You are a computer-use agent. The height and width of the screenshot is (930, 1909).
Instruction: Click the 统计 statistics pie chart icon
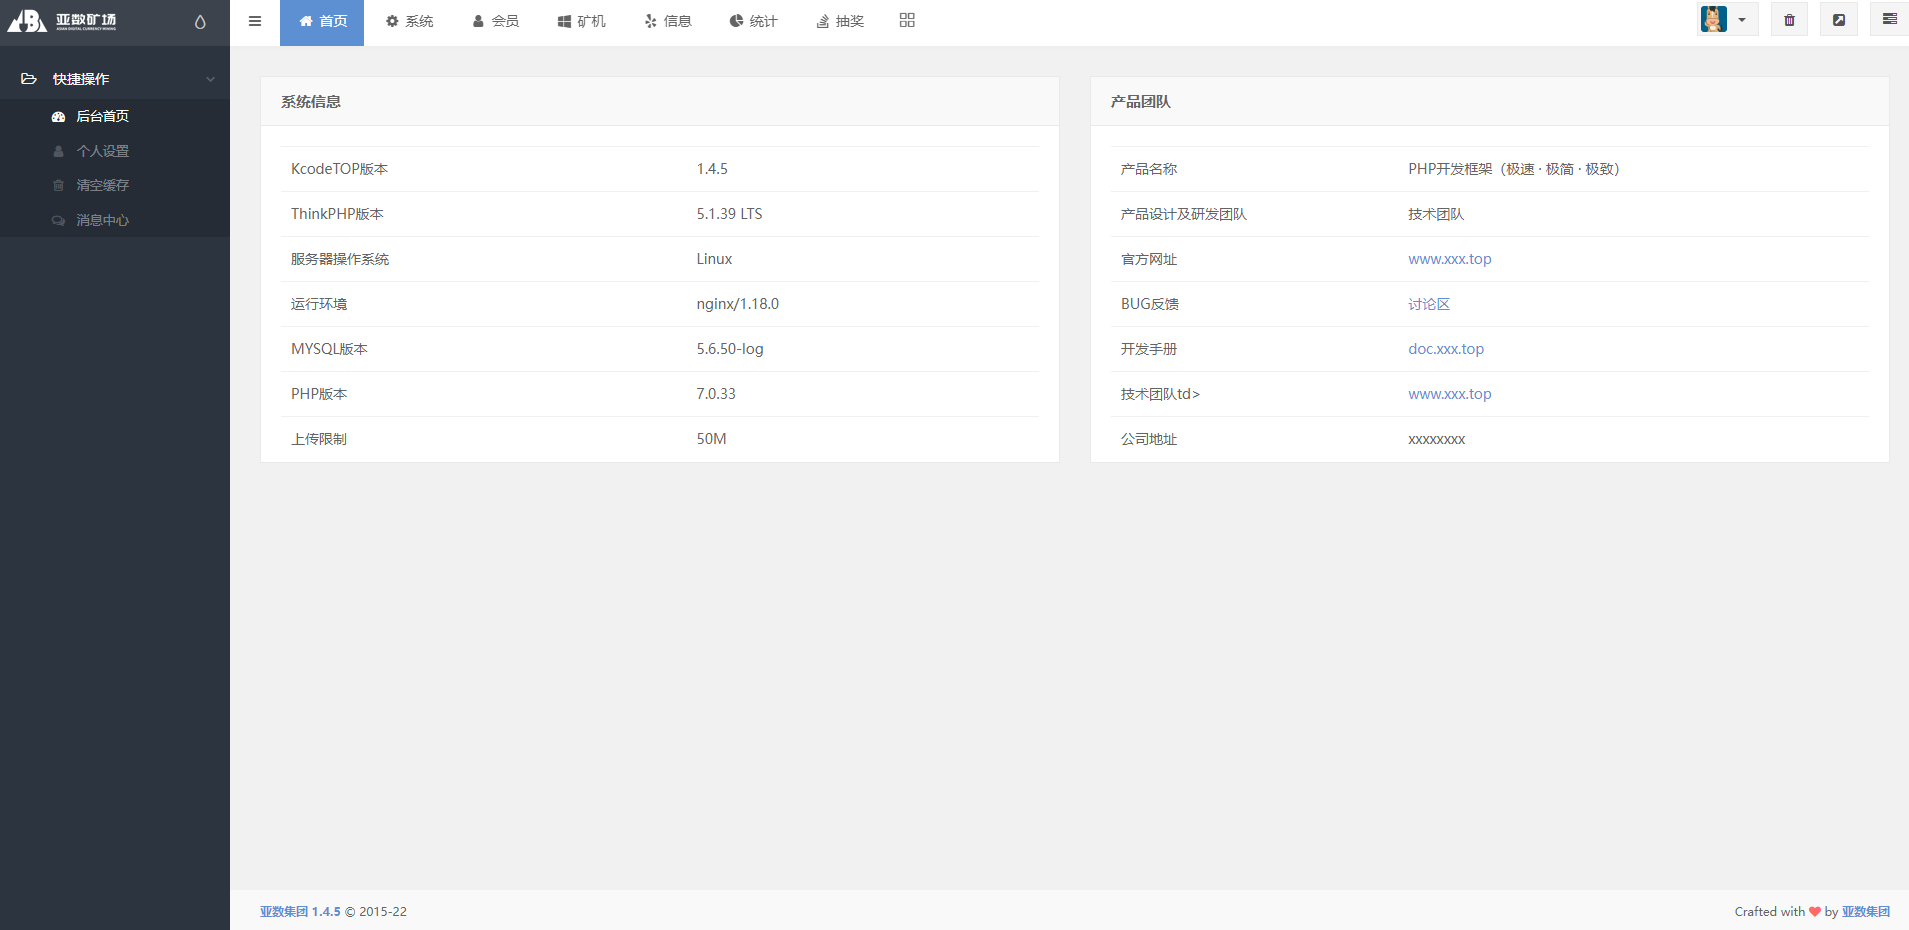(x=735, y=20)
